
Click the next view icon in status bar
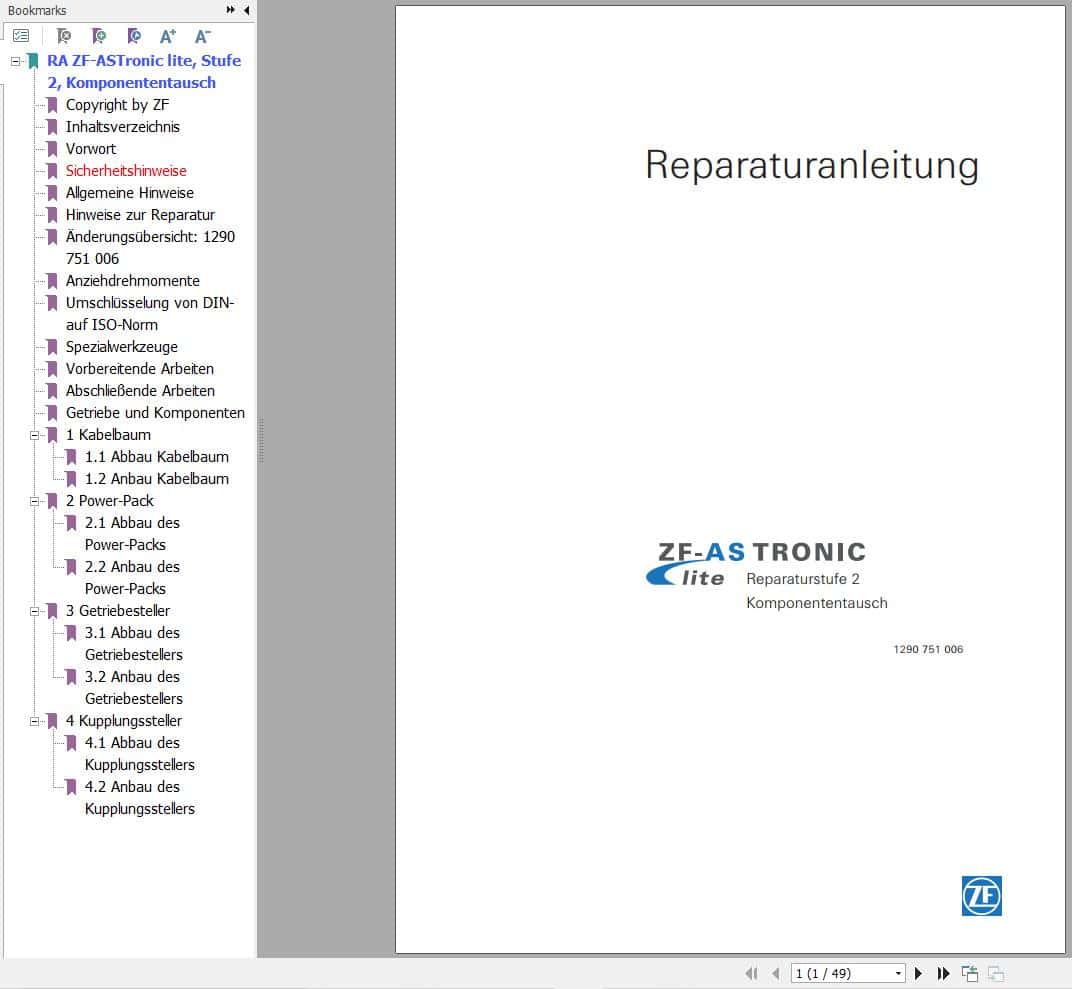click(x=995, y=973)
